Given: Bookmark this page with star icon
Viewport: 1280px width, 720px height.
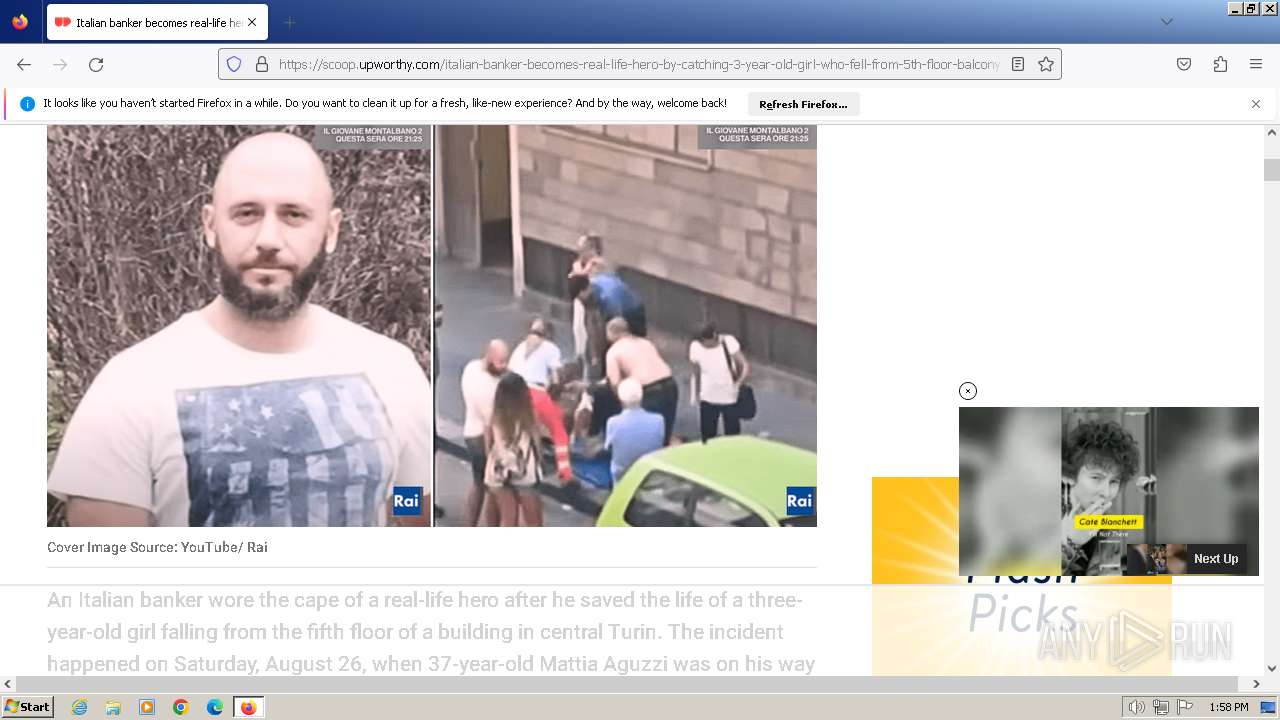Looking at the screenshot, I should point(1046,64).
